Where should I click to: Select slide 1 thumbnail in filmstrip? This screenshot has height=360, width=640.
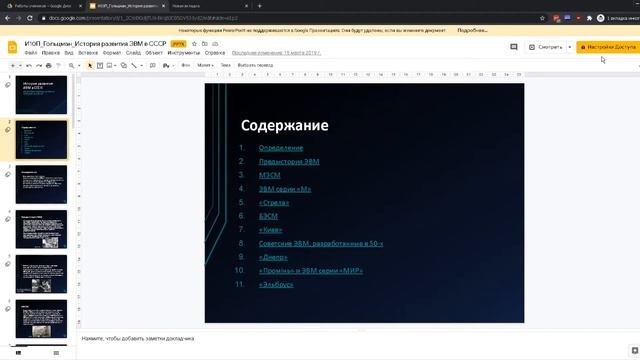coord(41,95)
